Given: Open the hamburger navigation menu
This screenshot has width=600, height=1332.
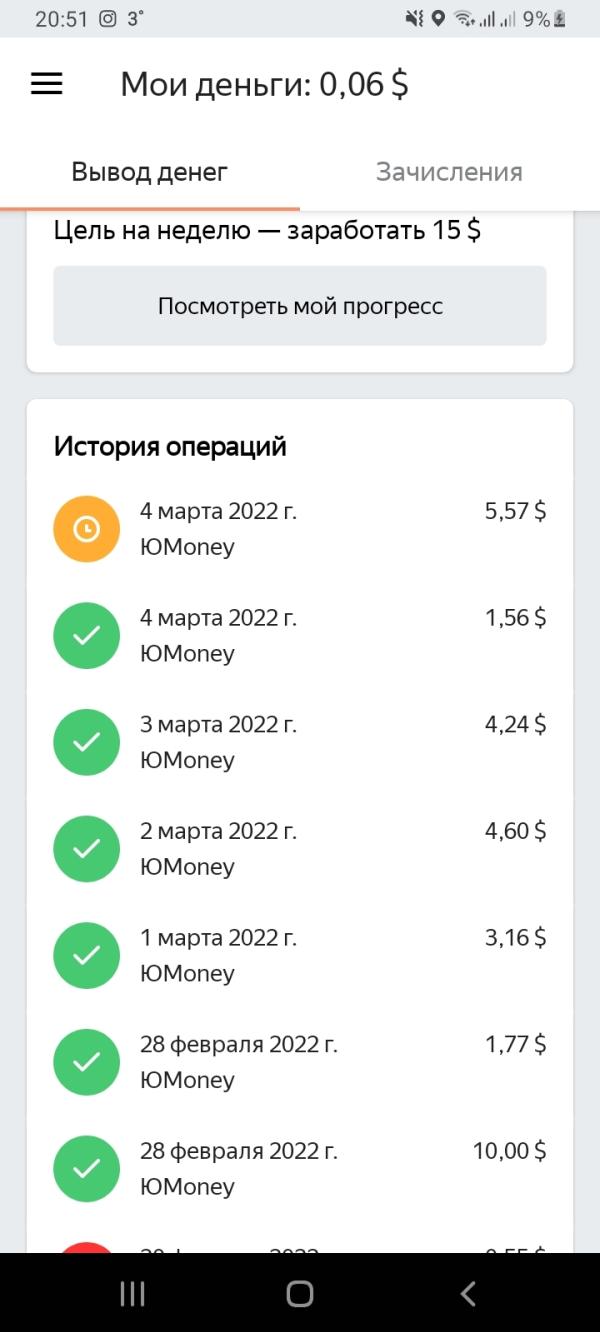Looking at the screenshot, I should point(47,84).
